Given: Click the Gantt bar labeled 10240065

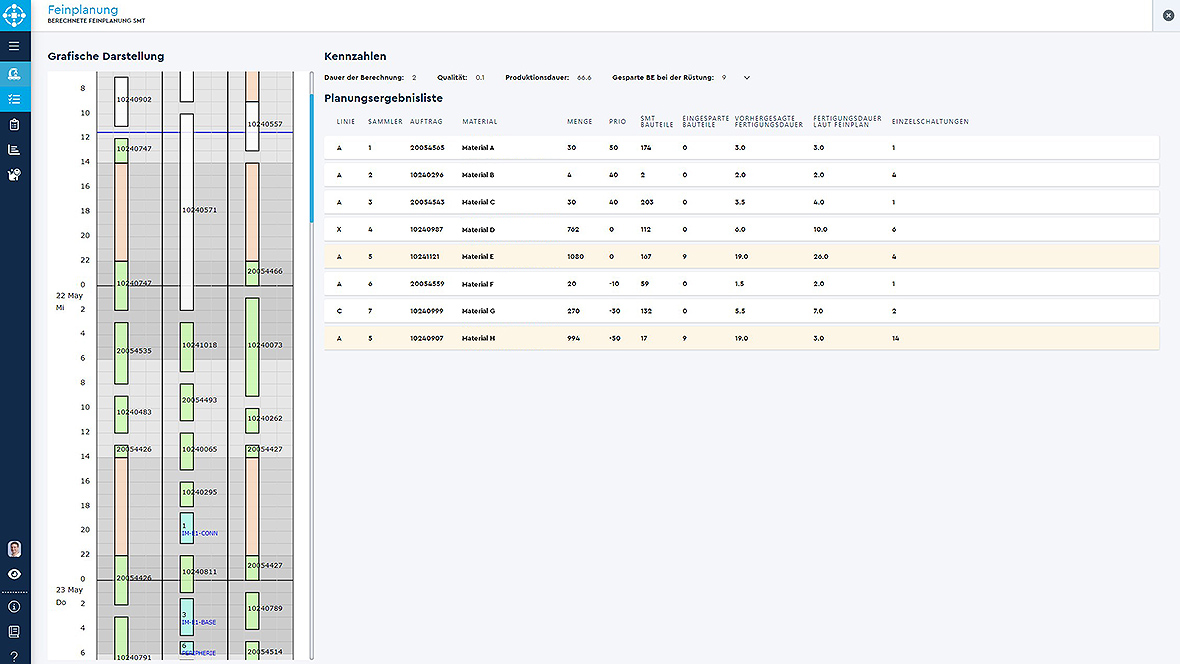Looking at the screenshot, I should [x=187, y=452].
